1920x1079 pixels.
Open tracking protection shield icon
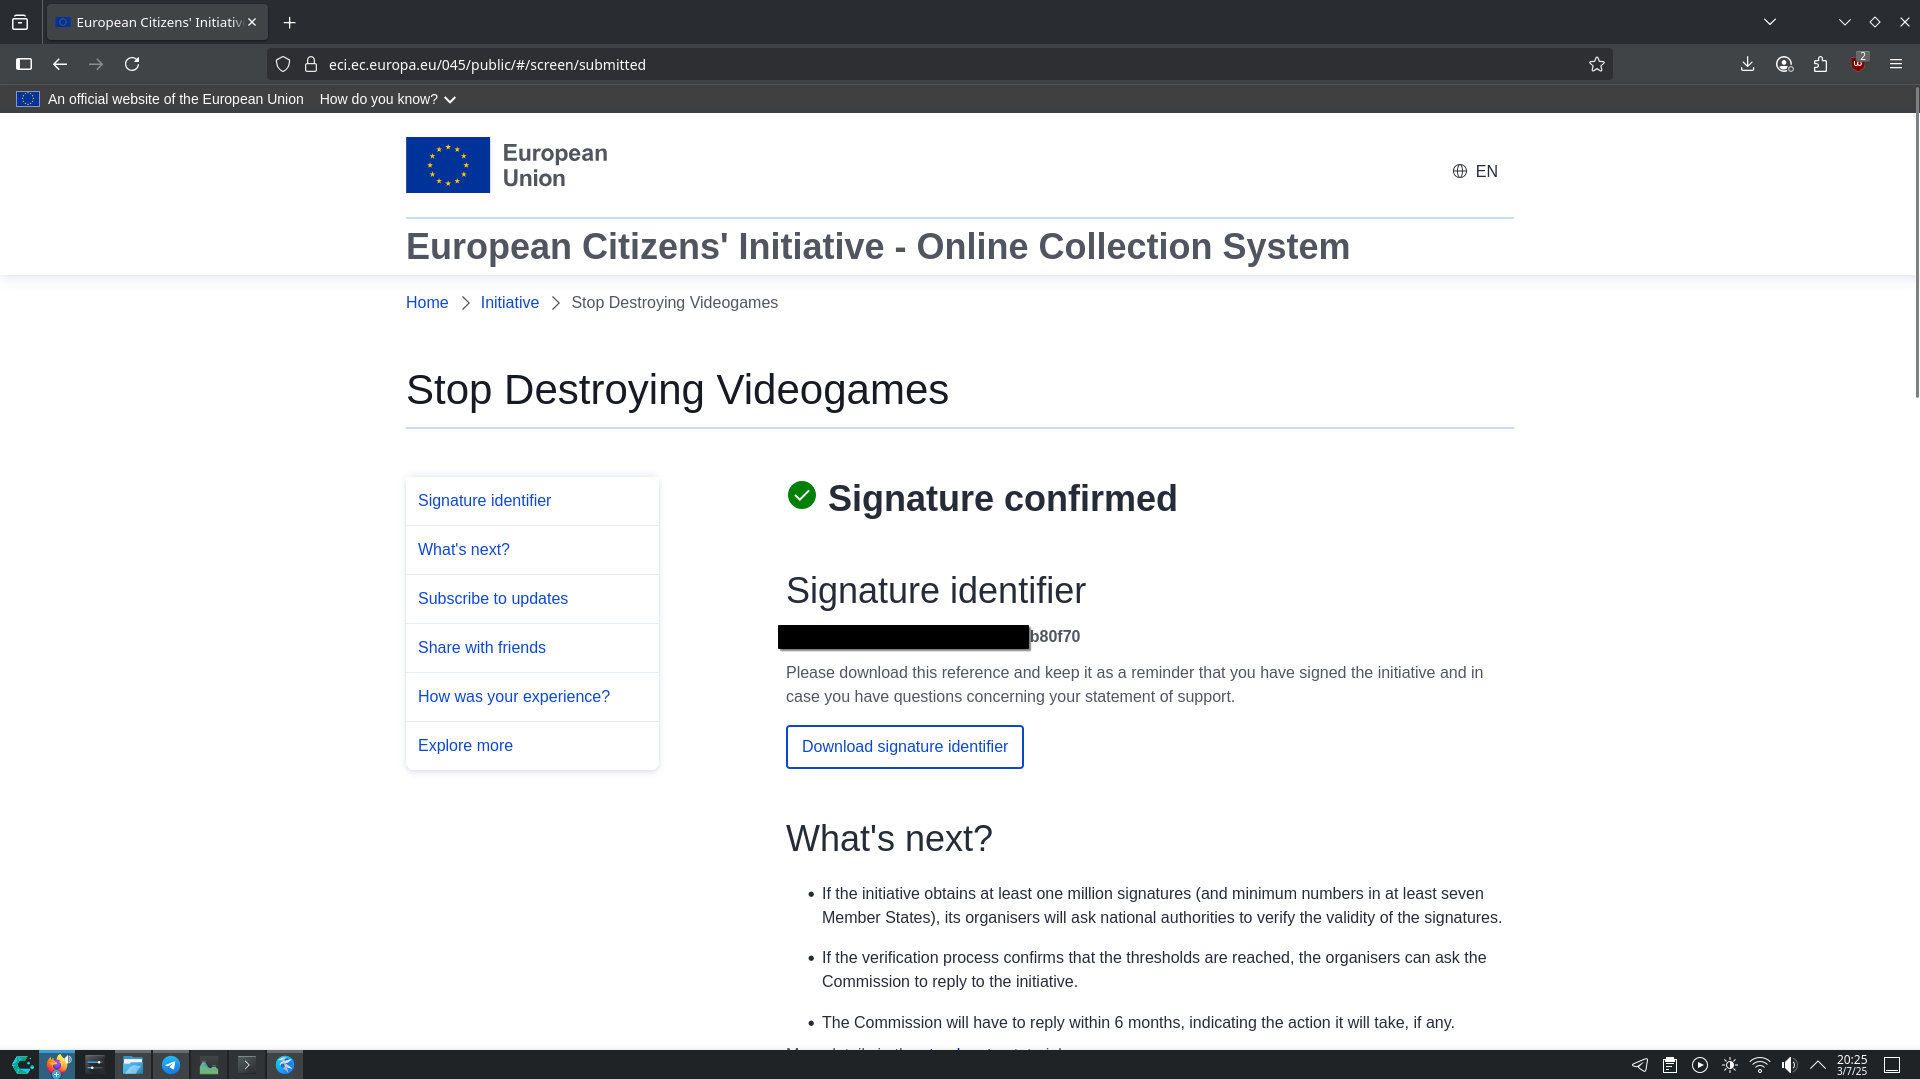click(x=283, y=64)
